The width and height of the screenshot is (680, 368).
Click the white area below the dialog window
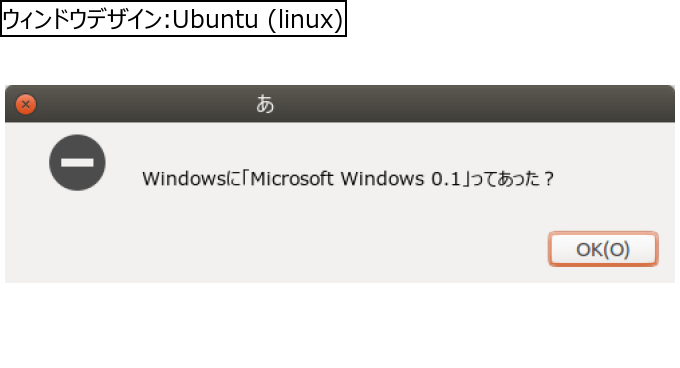pyautogui.click(x=340, y=325)
